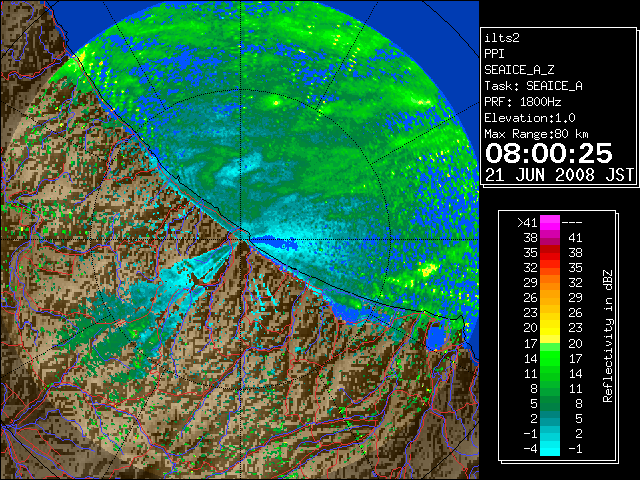Click the radar site at range rings' center
Screen dimensions: 640x480
click(x=241, y=239)
